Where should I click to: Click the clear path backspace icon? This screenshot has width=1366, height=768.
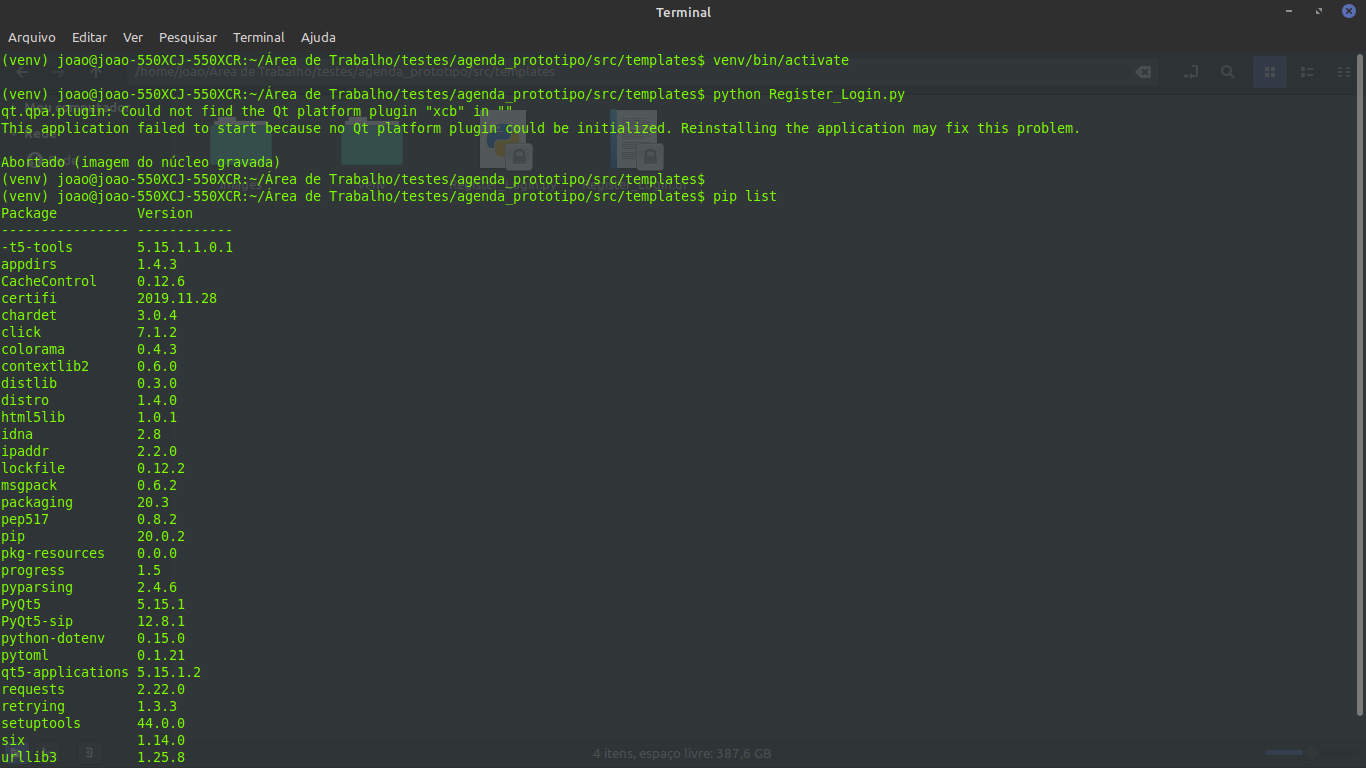click(1142, 72)
